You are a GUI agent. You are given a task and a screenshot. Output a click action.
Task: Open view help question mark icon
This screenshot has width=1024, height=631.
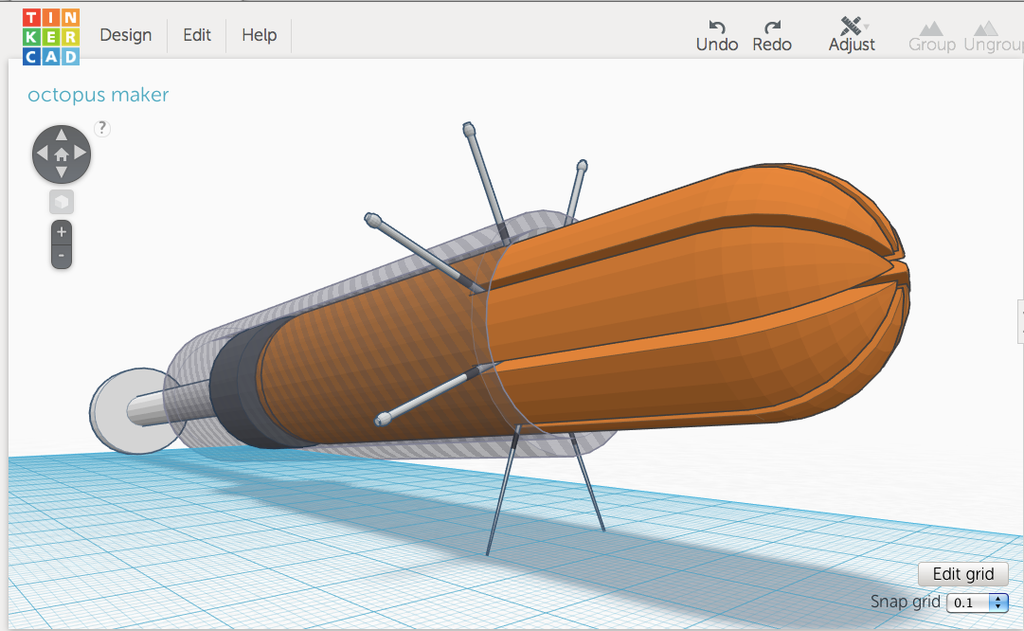102,128
